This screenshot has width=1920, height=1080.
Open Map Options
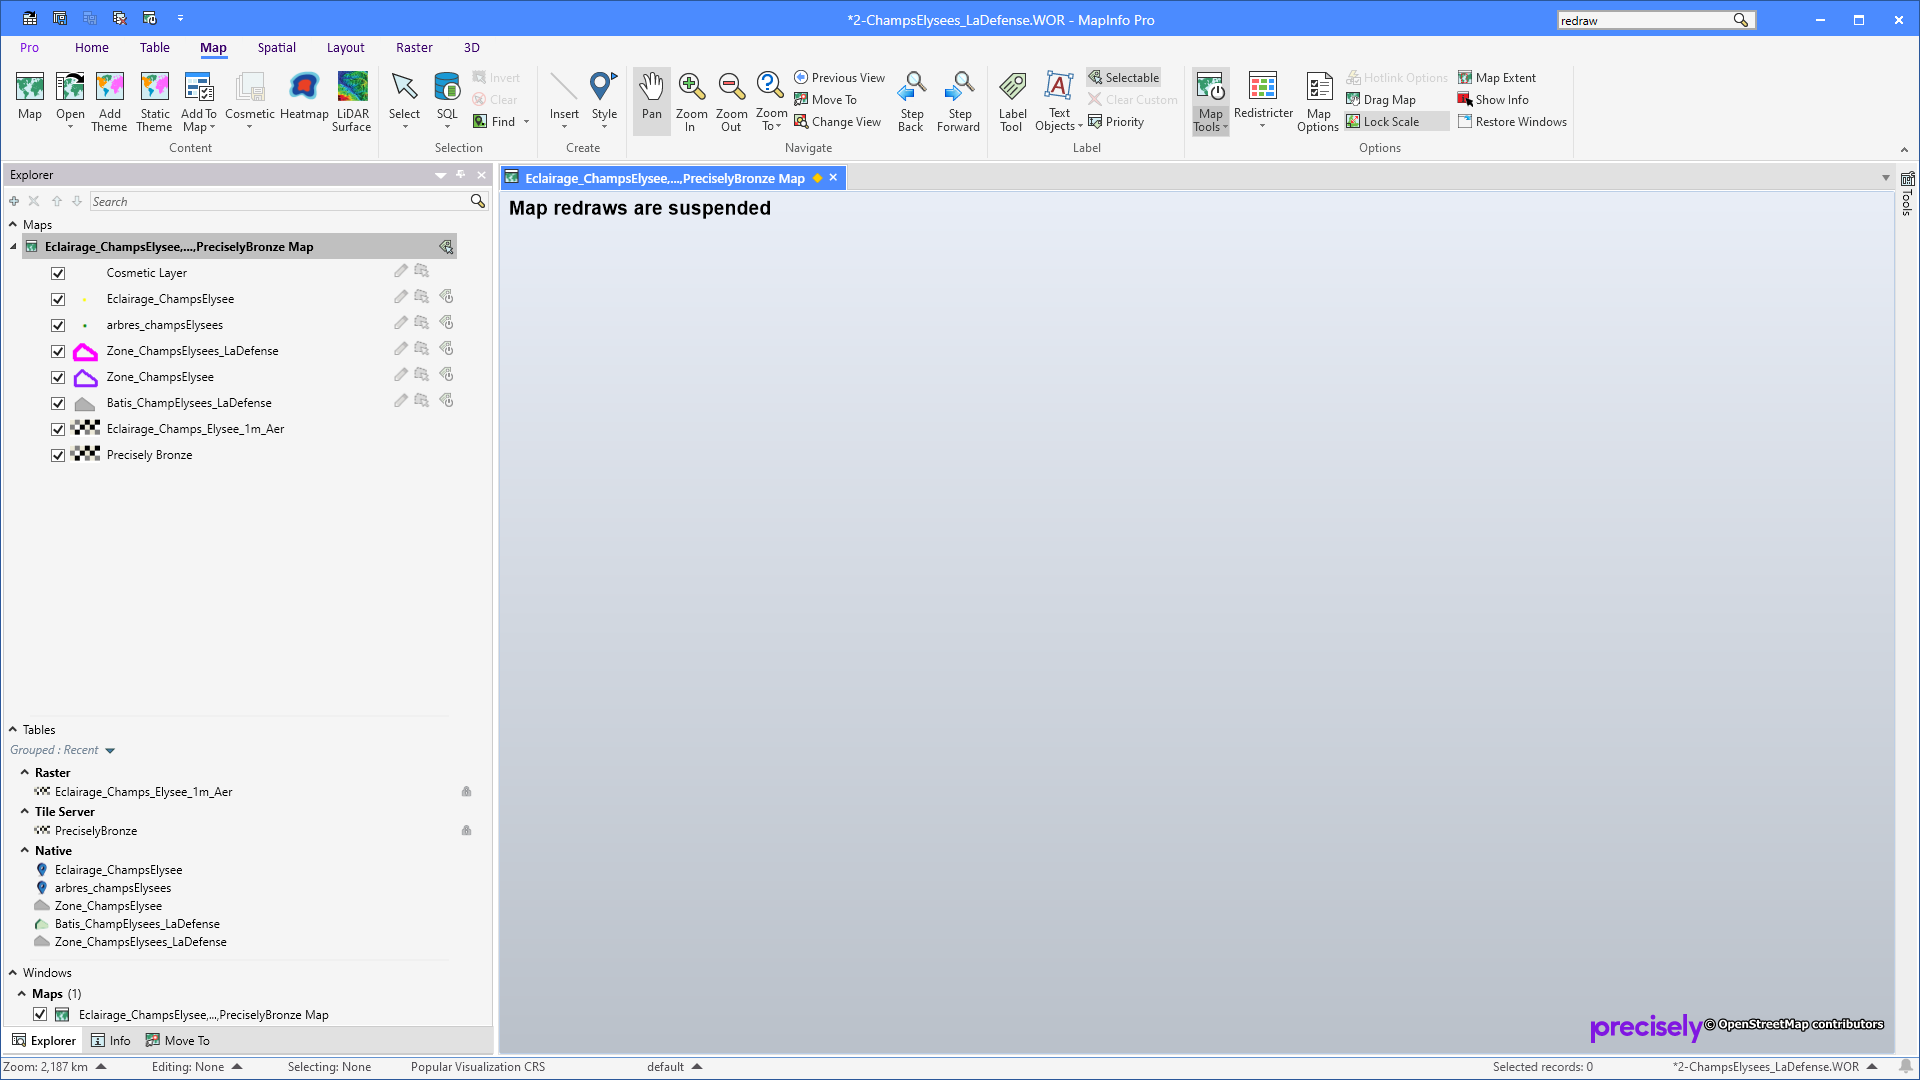point(1318,101)
